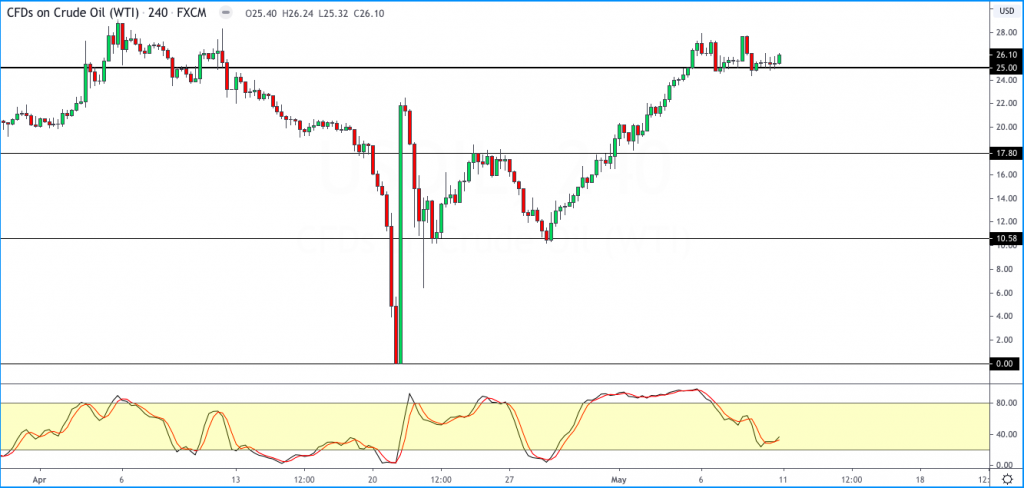
Task: Open the USD currency selector
Action: click(x=1006, y=10)
